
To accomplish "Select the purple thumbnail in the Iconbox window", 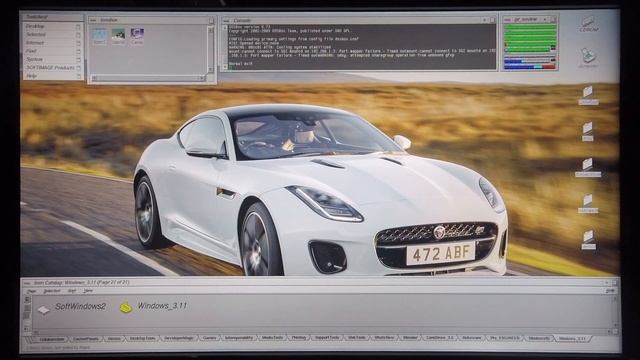I will tap(137, 36).
